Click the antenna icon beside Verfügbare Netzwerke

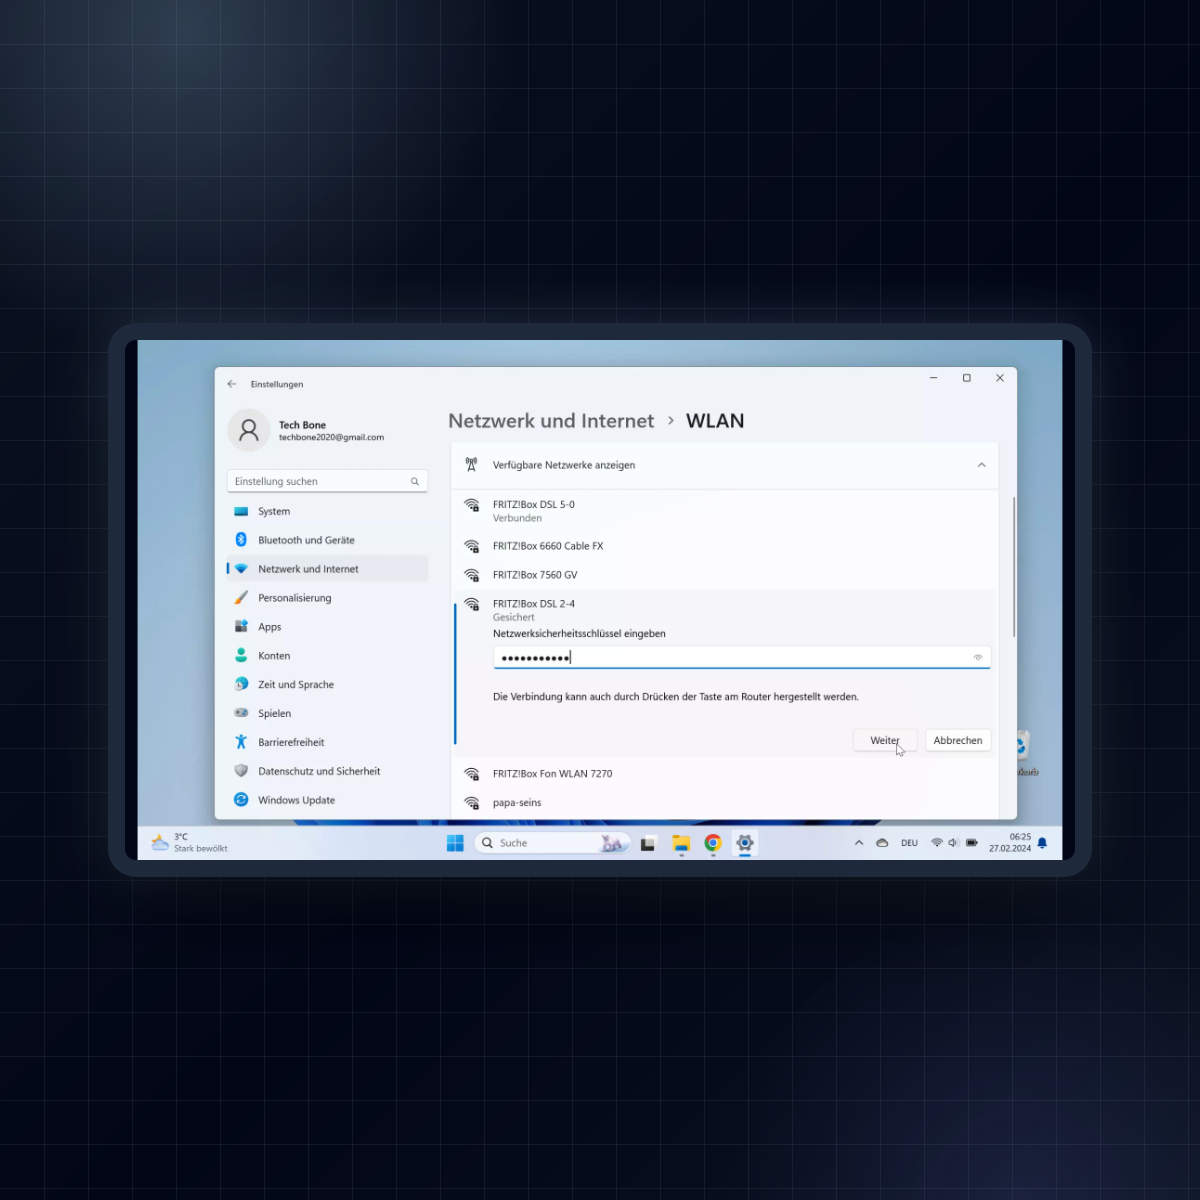pyautogui.click(x=471, y=465)
